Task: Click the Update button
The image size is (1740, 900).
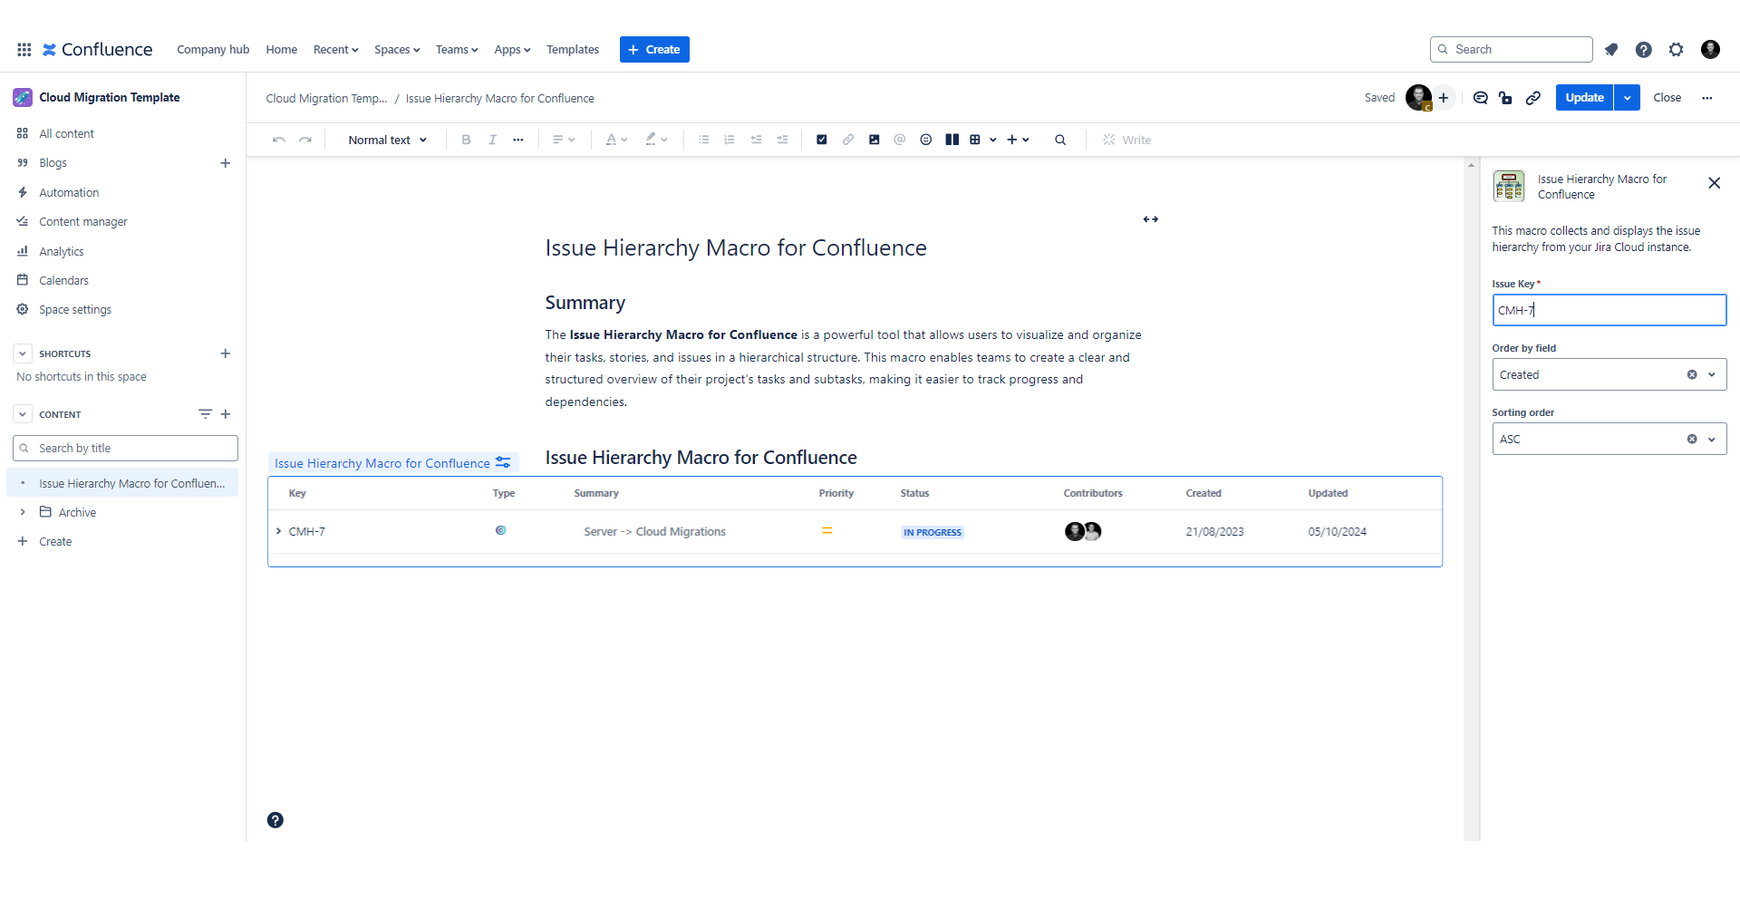Action: 1585,98
